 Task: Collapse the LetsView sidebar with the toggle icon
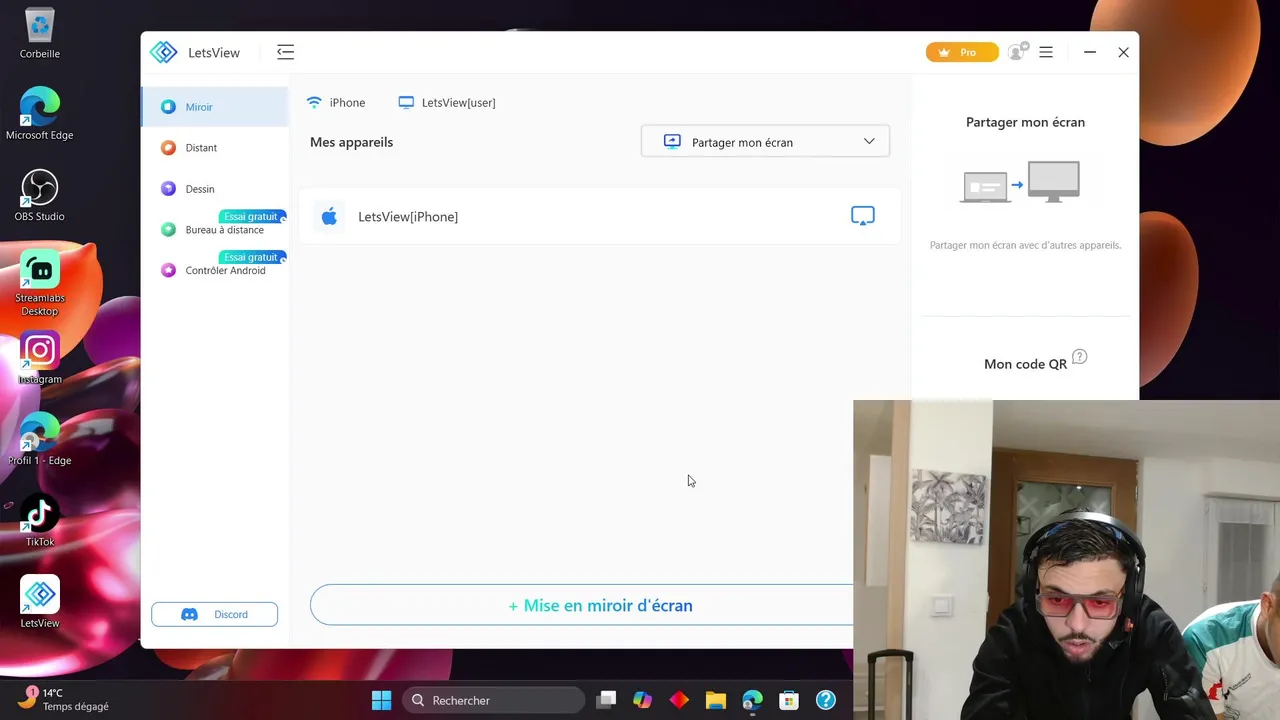285,52
